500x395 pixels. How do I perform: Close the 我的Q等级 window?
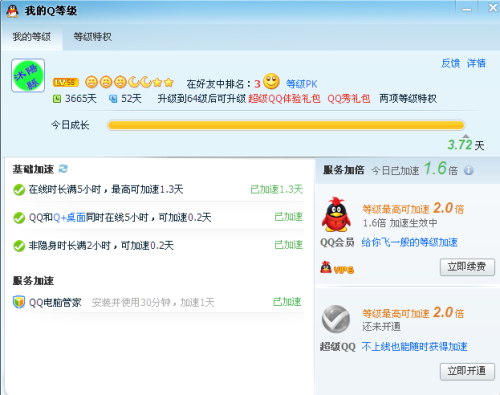point(492,8)
